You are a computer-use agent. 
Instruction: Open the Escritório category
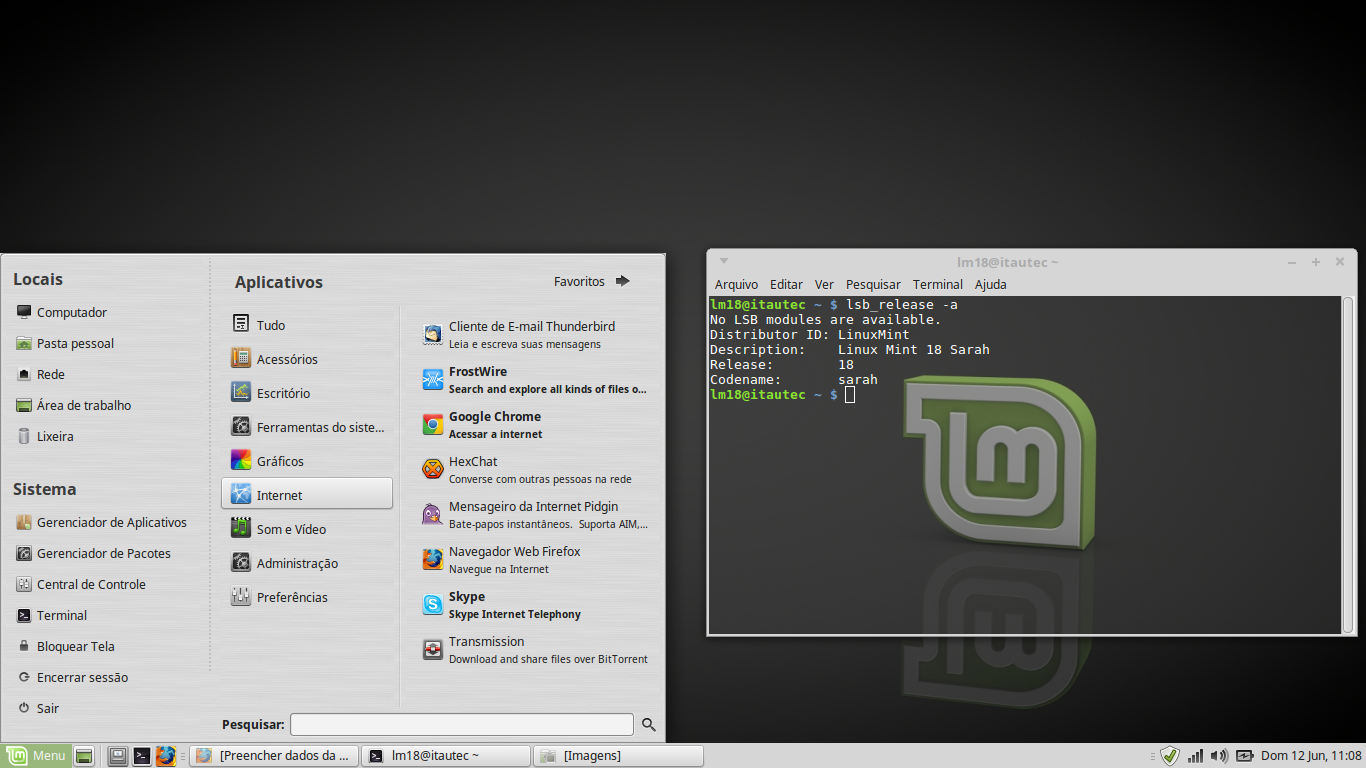[x=306, y=393]
